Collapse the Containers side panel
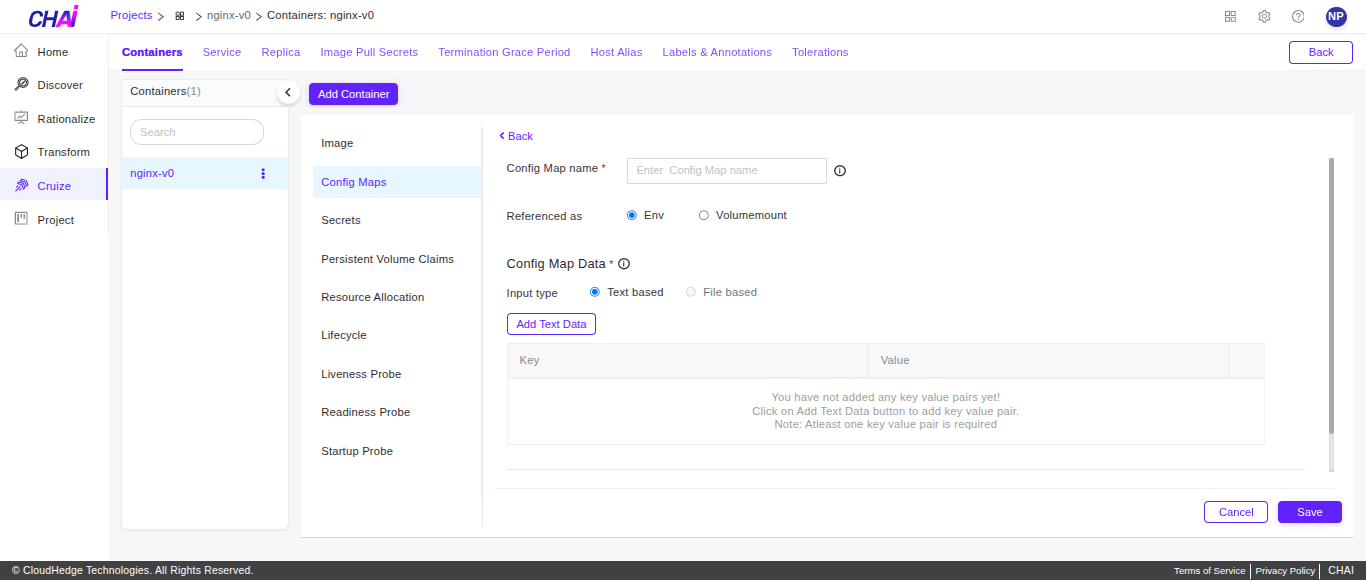This screenshot has height=580, width=1366. 288,90
